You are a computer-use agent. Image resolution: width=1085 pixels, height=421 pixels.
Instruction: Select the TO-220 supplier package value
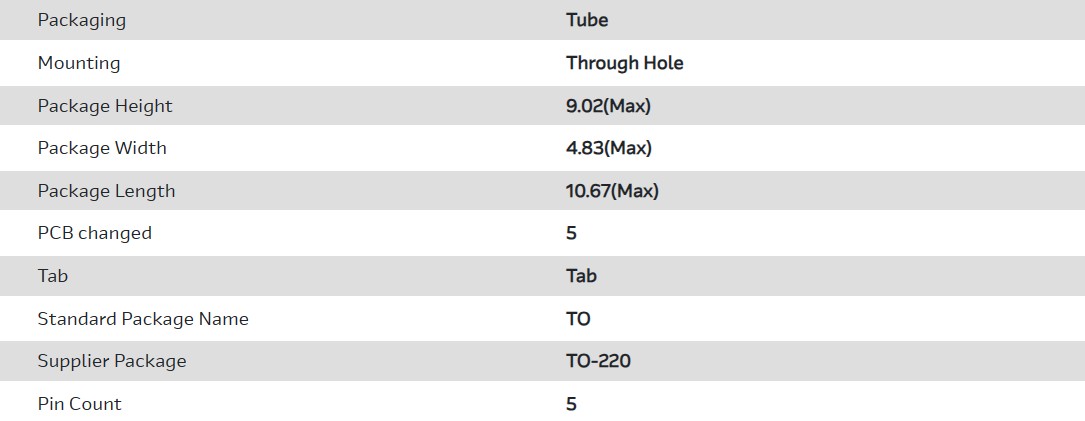(x=598, y=361)
